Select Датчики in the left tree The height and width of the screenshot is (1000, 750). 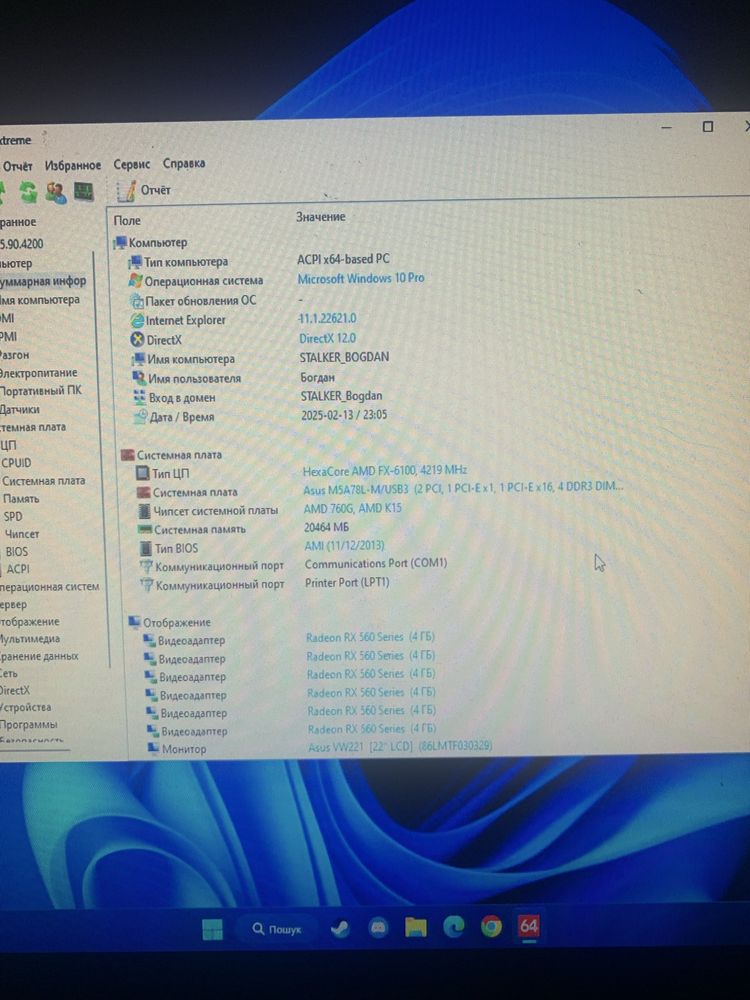[x=20, y=409]
